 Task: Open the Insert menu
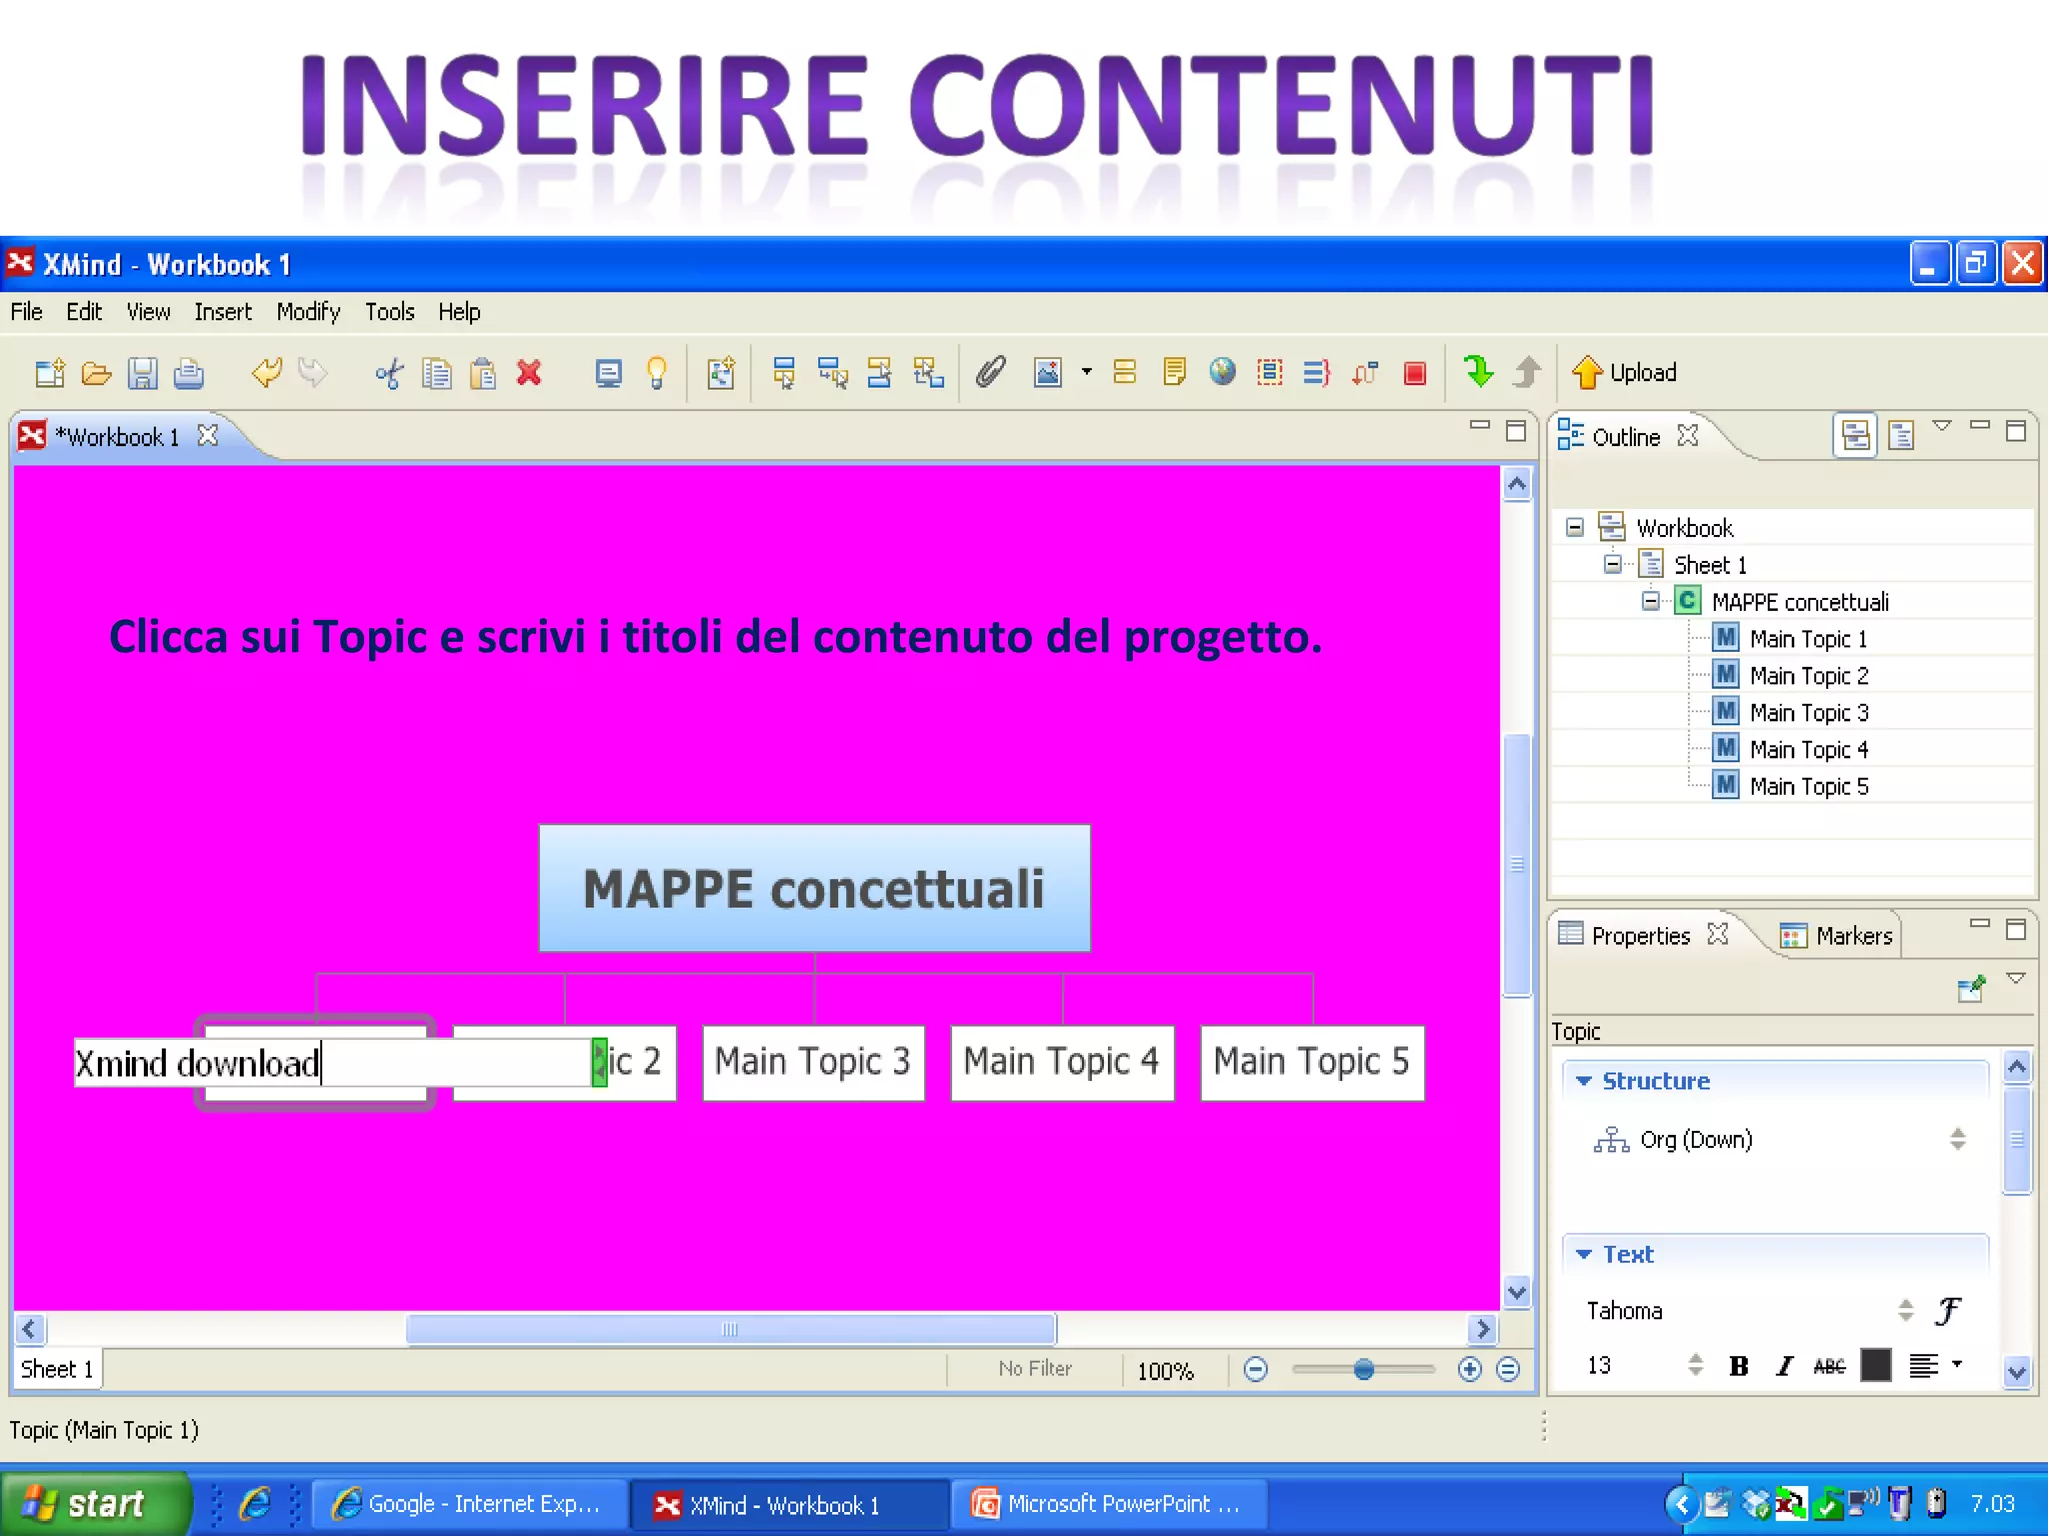pyautogui.click(x=223, y=312)
